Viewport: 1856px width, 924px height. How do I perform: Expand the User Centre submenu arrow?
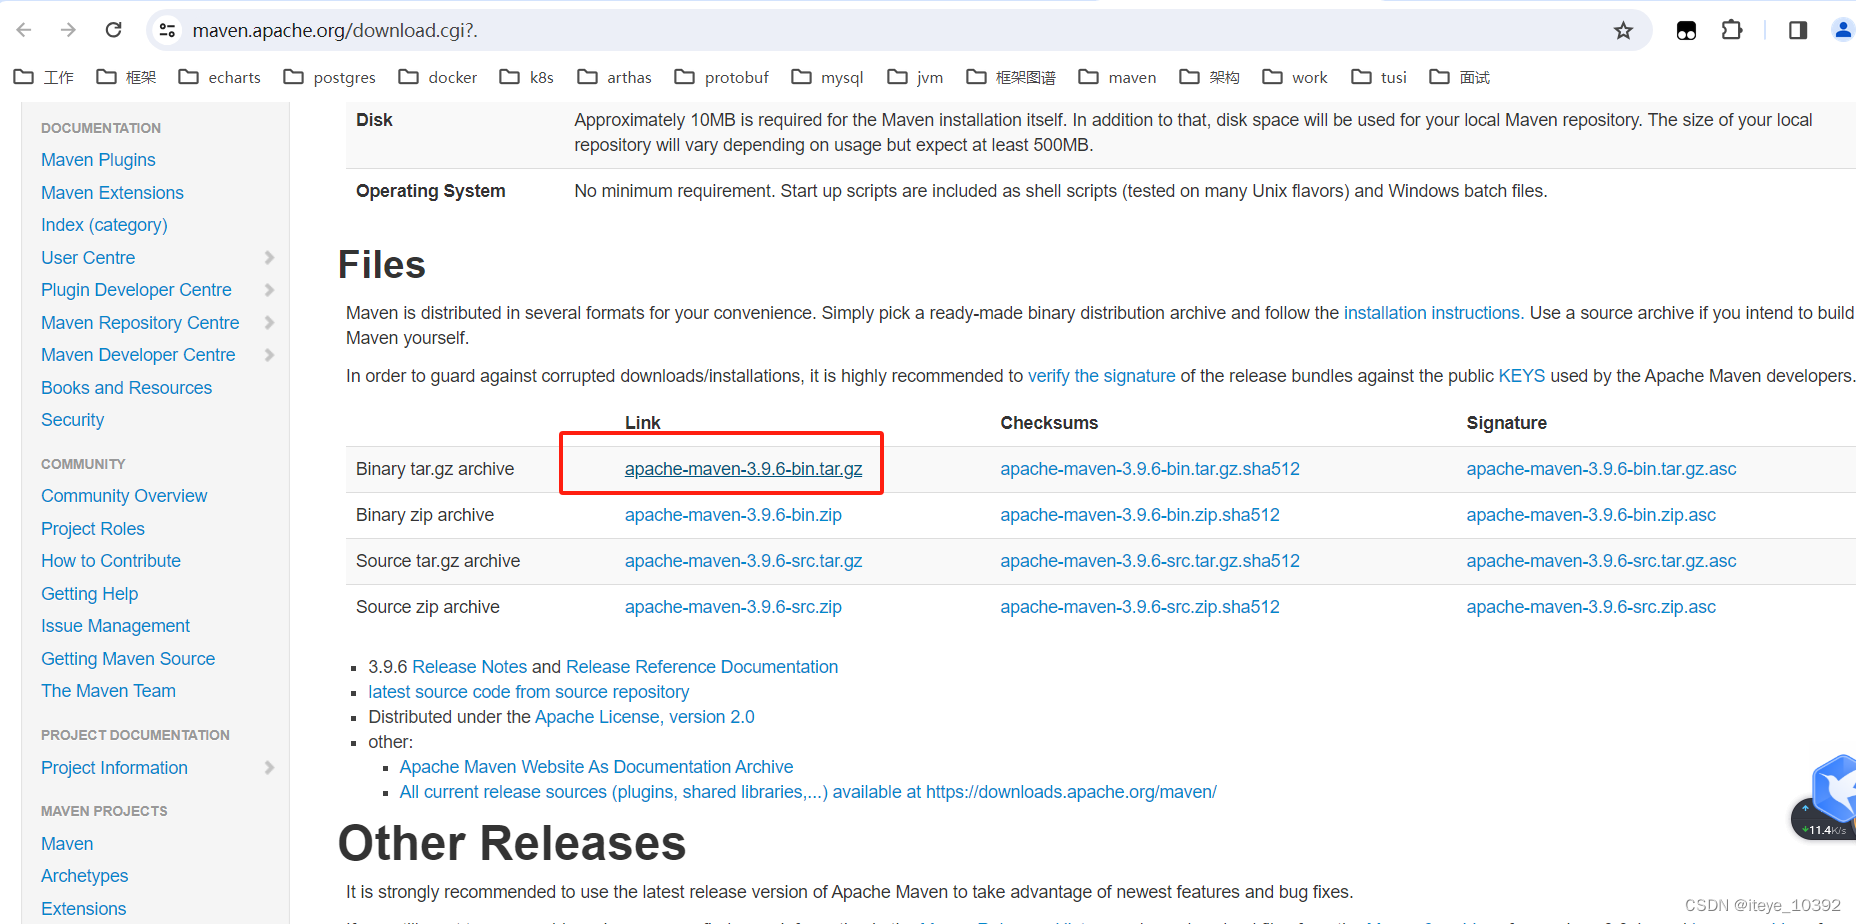pyautogui.click(x=269, y=257)
